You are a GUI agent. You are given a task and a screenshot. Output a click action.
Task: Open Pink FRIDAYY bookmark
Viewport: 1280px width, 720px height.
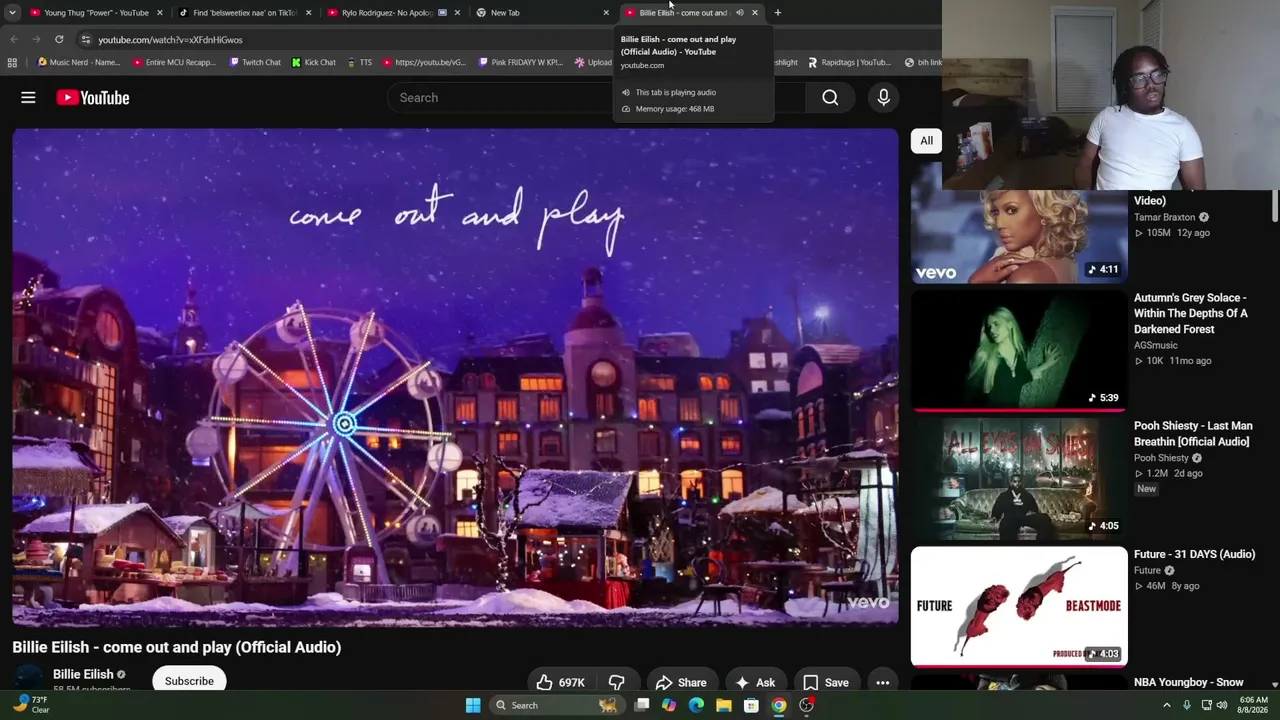click(521, 63)
